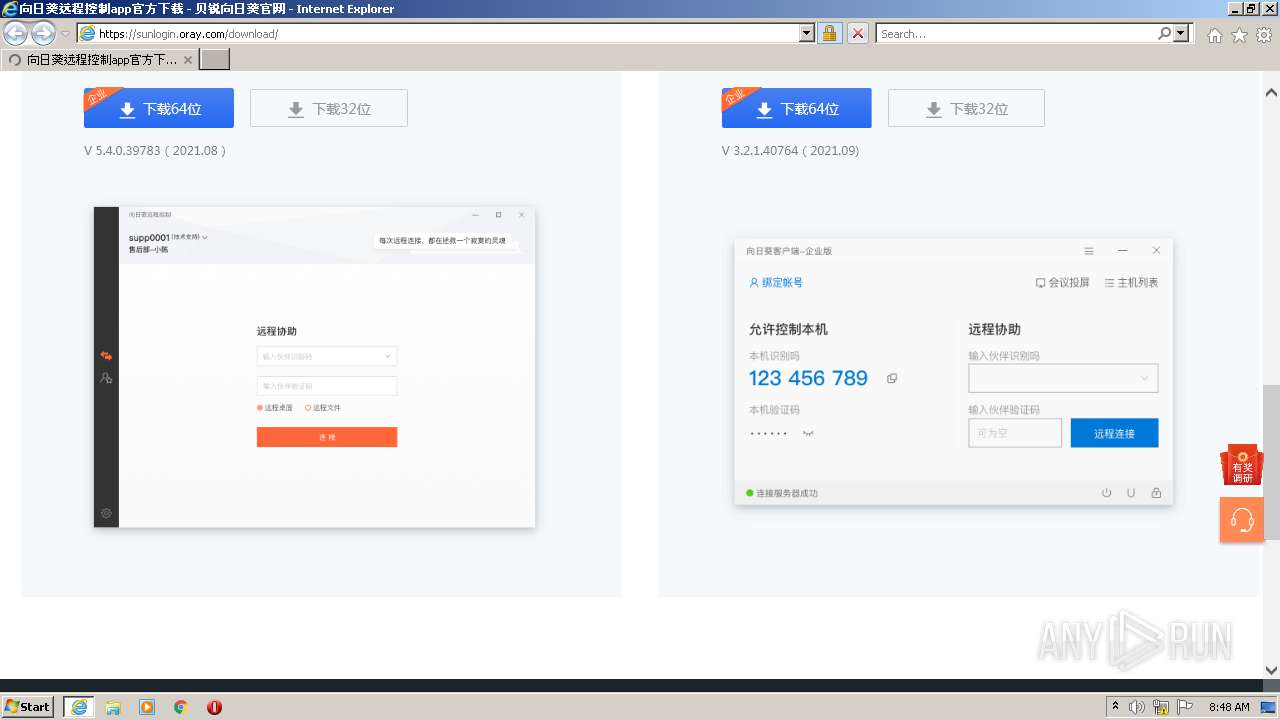Open the address bar dropdown arrow
The width and height of the screenshot is (1280, 720).
(807, 33)
